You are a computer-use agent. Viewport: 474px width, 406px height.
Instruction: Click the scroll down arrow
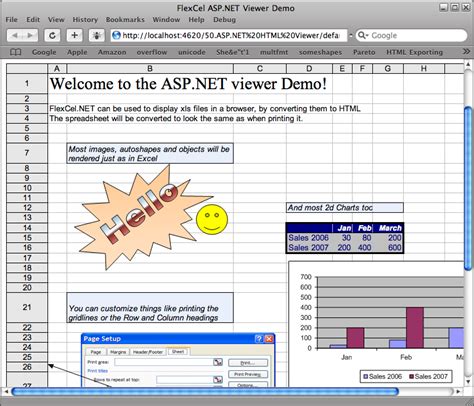coord(468,382)
